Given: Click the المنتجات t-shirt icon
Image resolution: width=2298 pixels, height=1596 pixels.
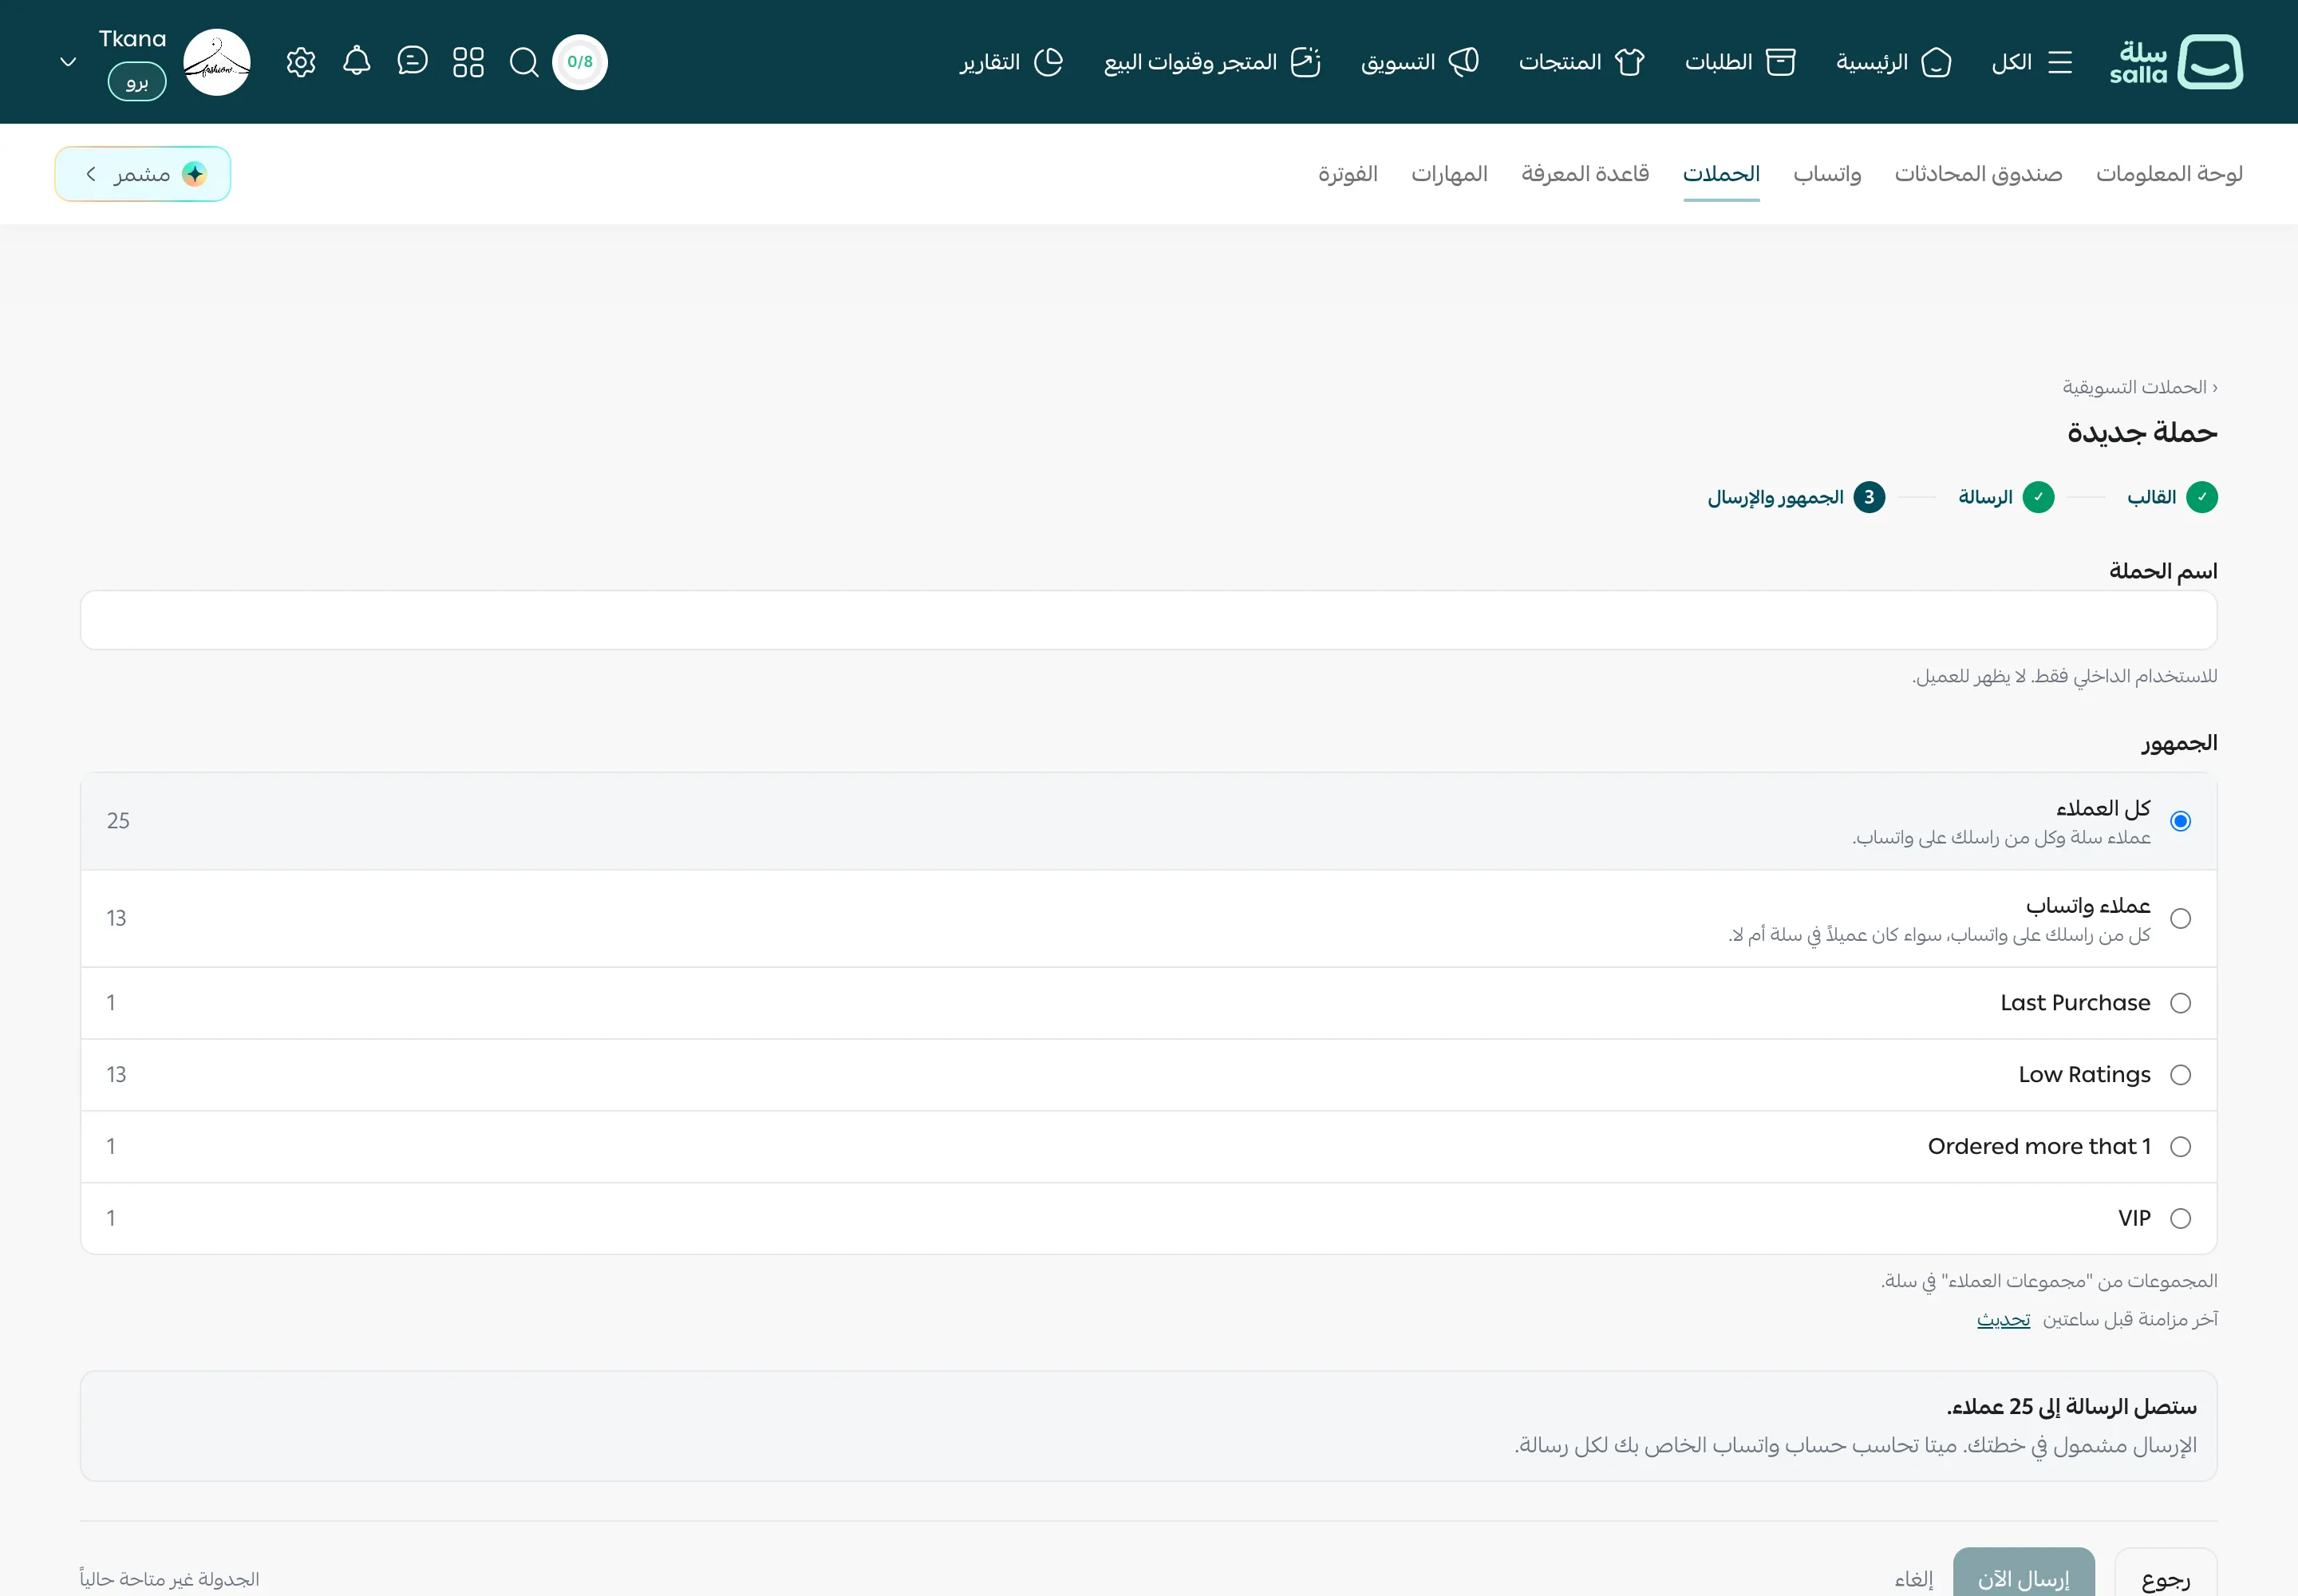Looking at the screenshot, I should pos(1630,62).
